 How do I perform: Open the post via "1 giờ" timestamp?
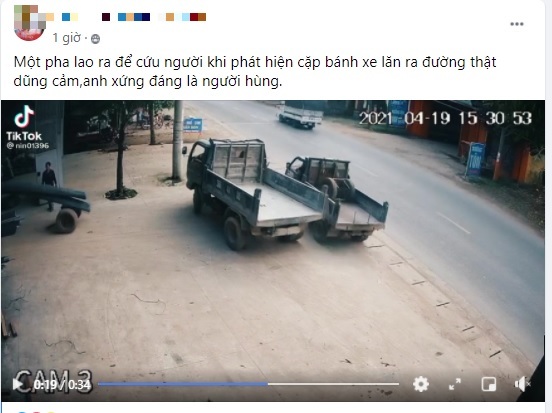pyautogui.click(x=67, y=38)
